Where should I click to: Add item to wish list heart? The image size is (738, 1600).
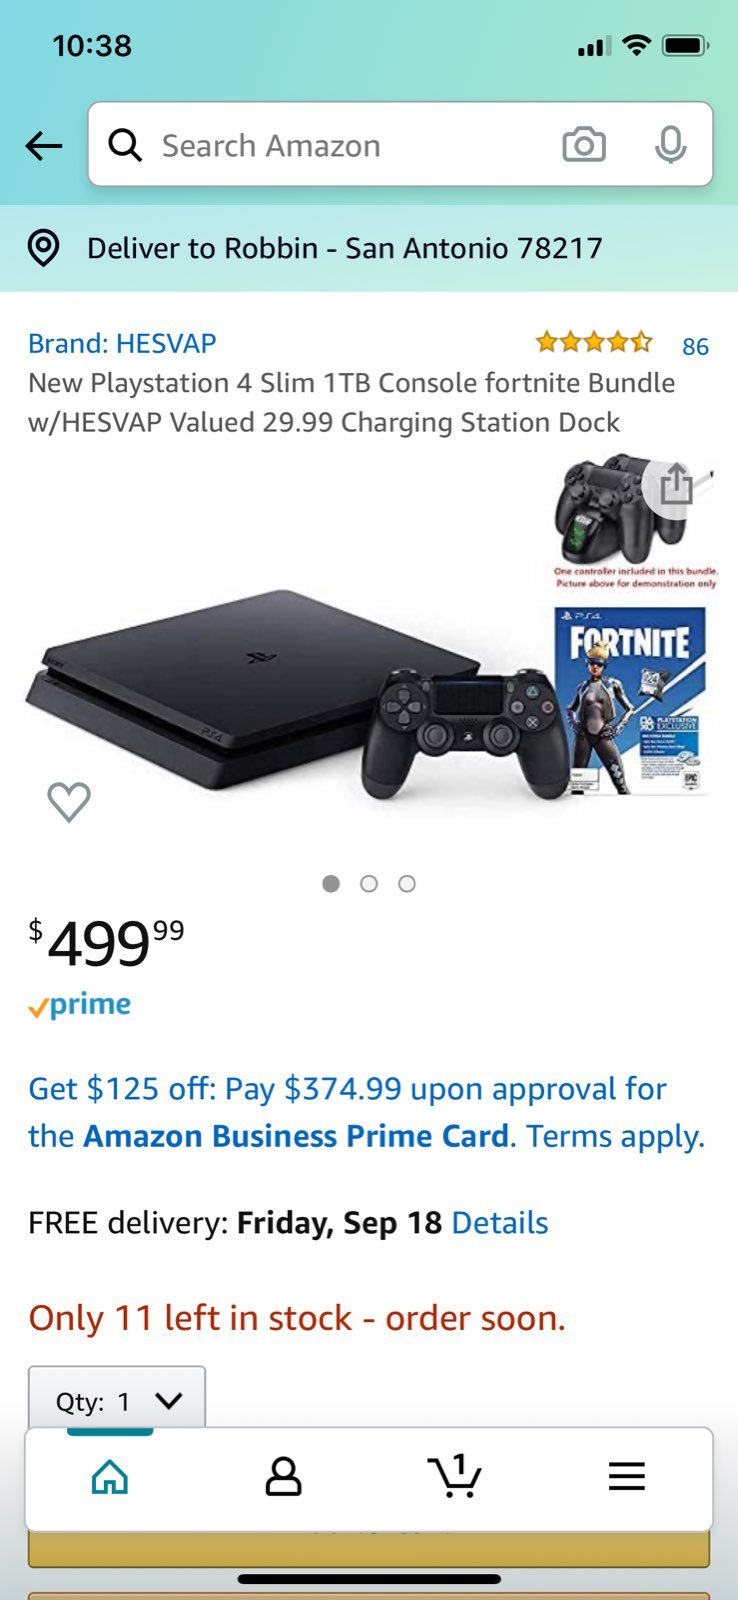click(x=69, y=802)
